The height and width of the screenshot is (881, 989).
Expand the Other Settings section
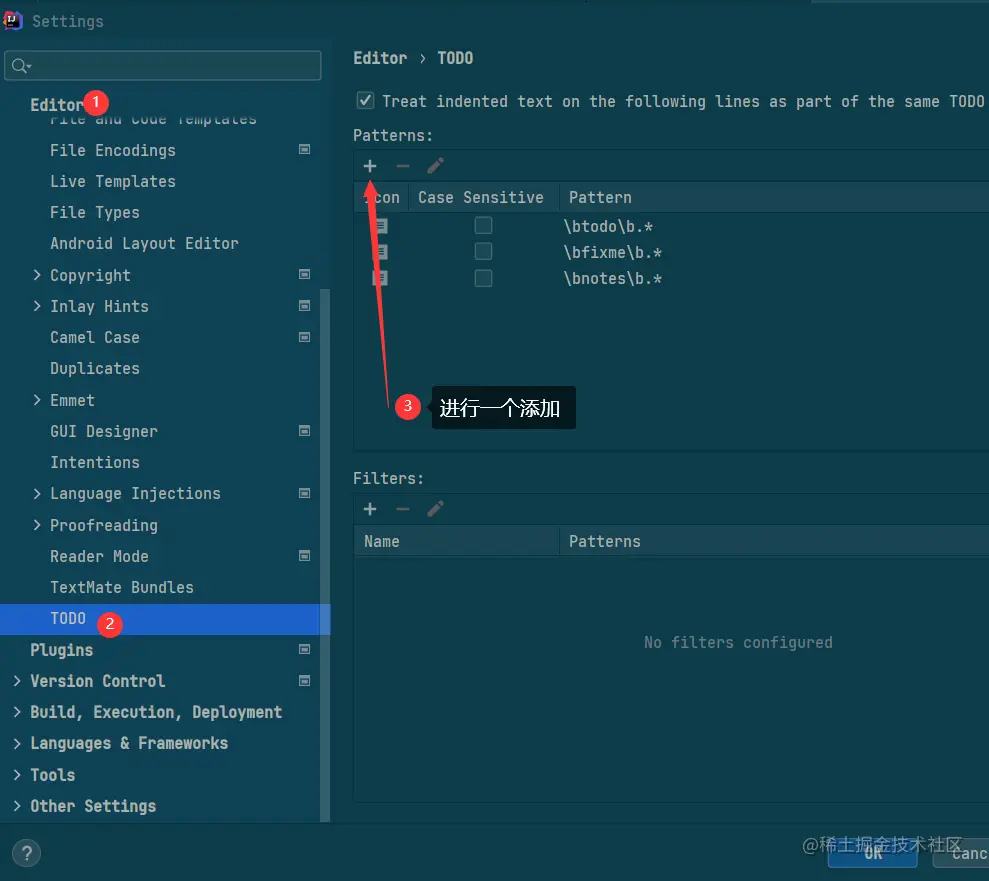click(x=17, y=806)
